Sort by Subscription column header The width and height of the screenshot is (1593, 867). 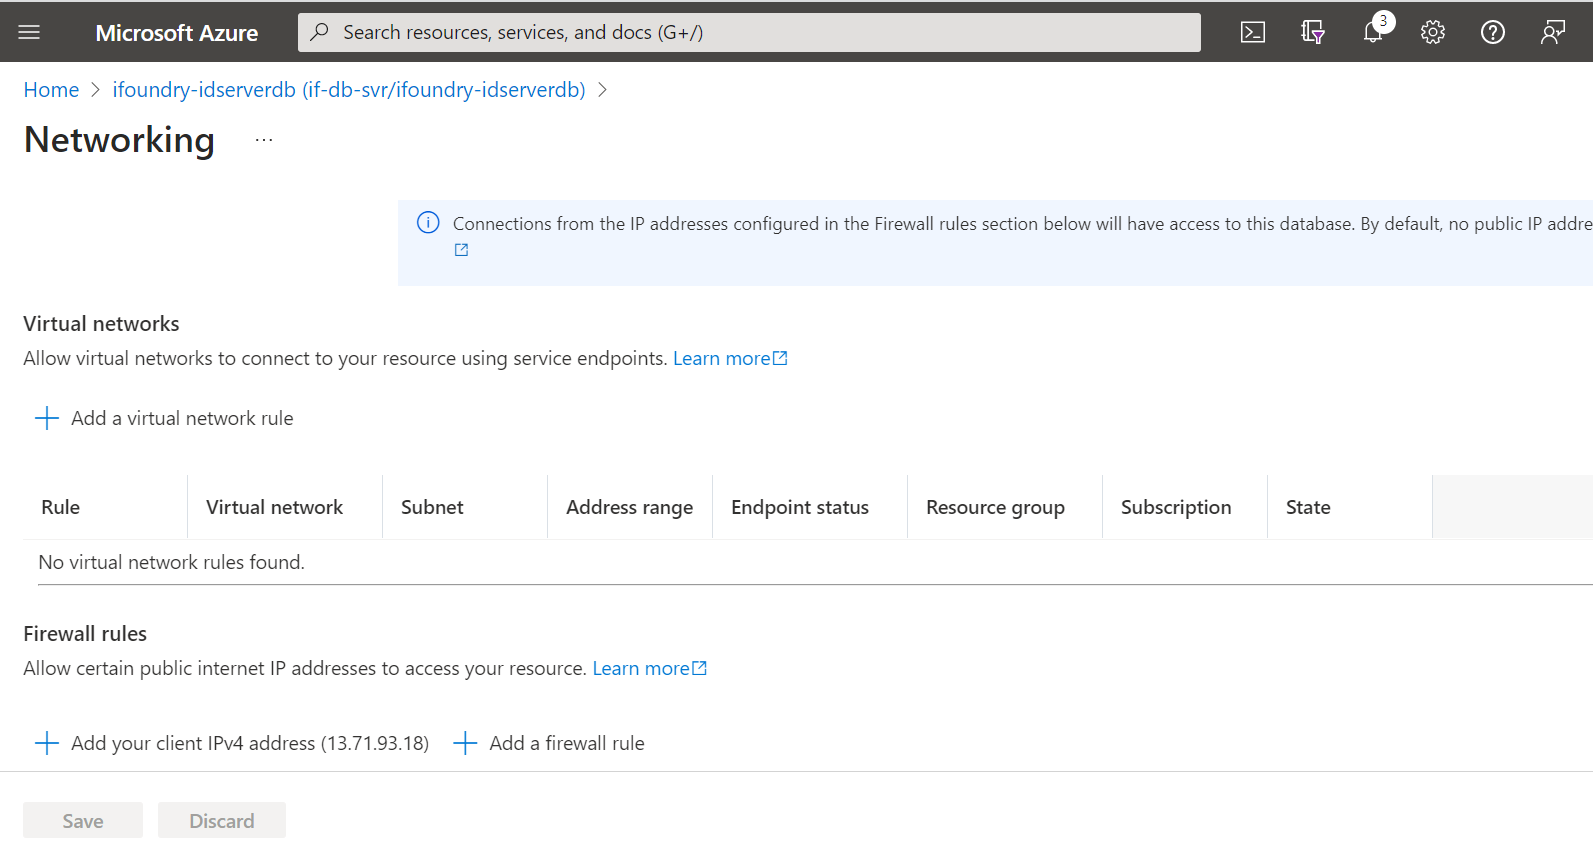(1185, 507)
